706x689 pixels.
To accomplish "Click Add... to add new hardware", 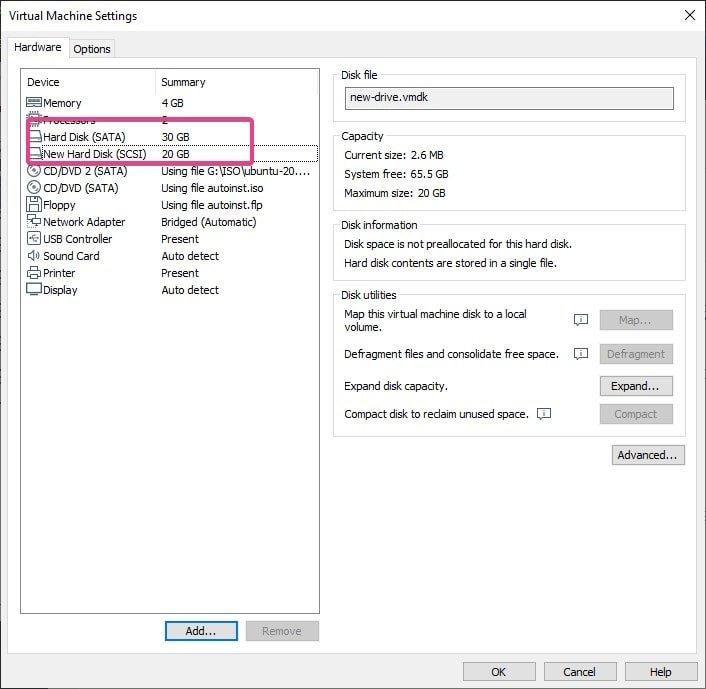I will tap(201, 631).
